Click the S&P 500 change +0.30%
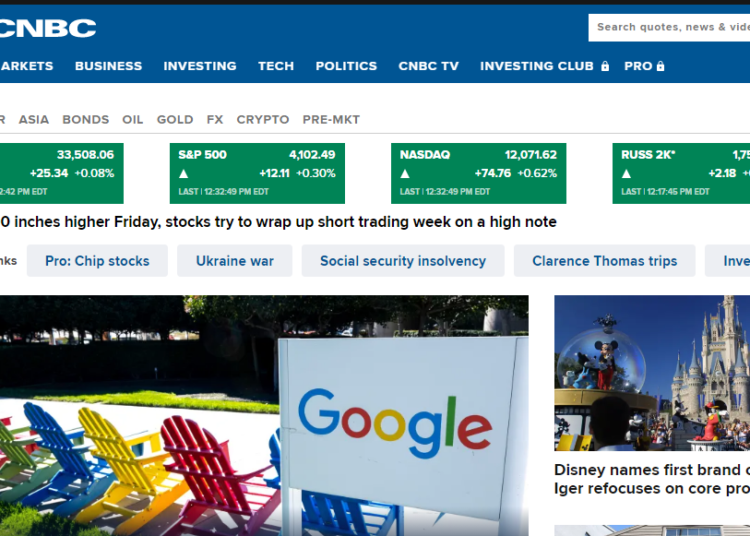750x536 pixels. click(x=316, y=173)
